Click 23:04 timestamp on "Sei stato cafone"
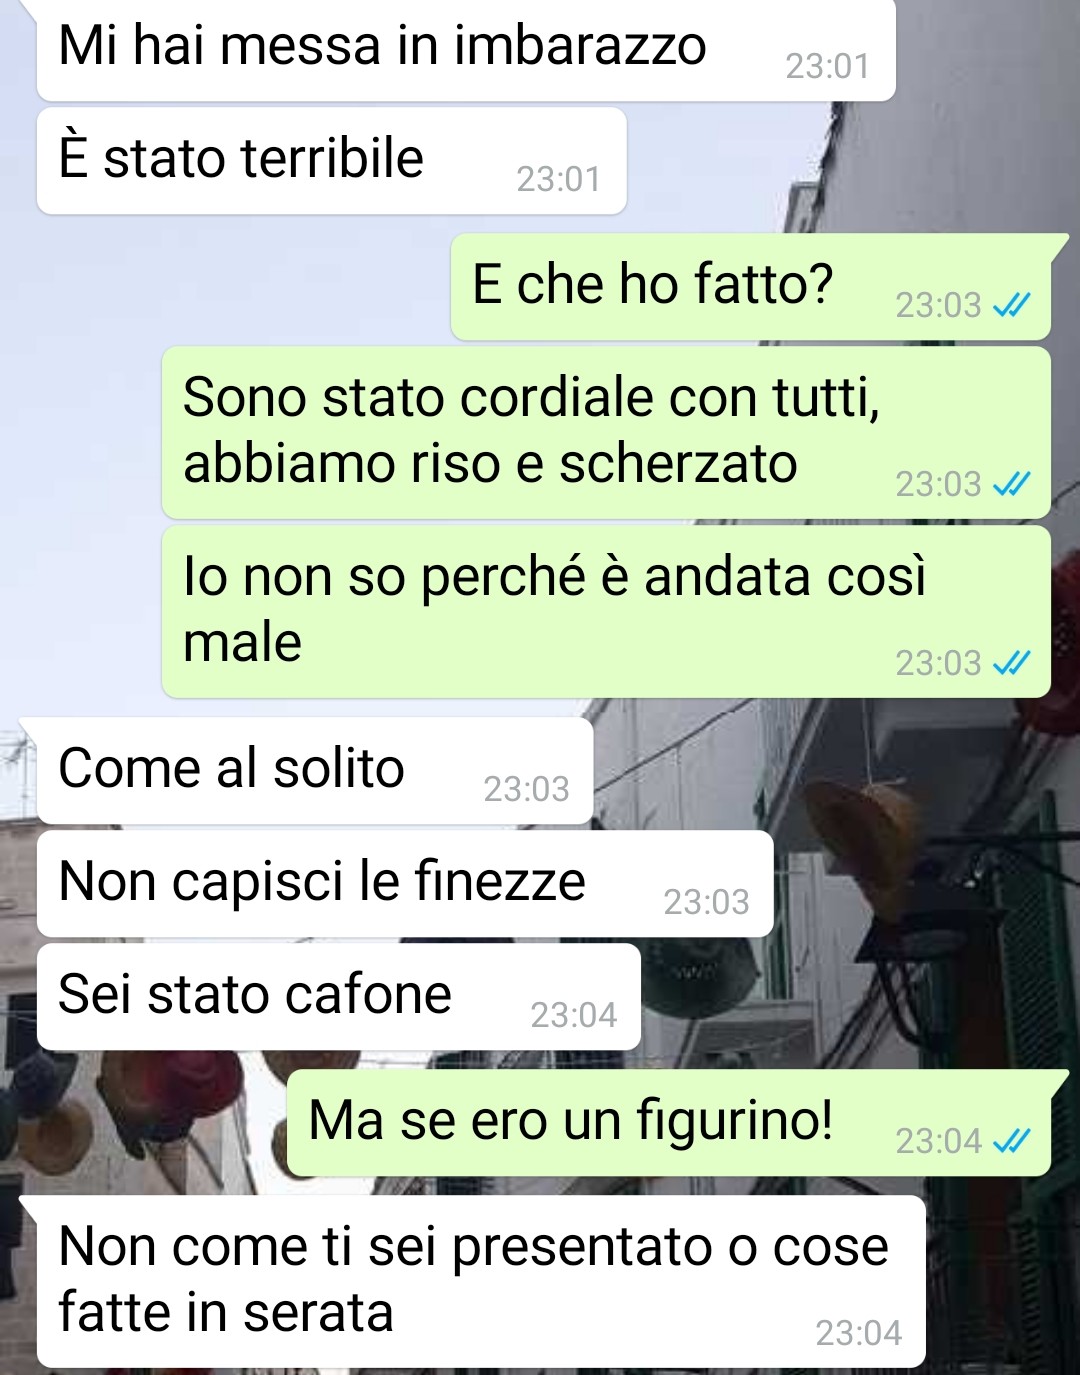Viewport: 1080px width, 1375px height. pyautogui.click(x=573, y=1015)
